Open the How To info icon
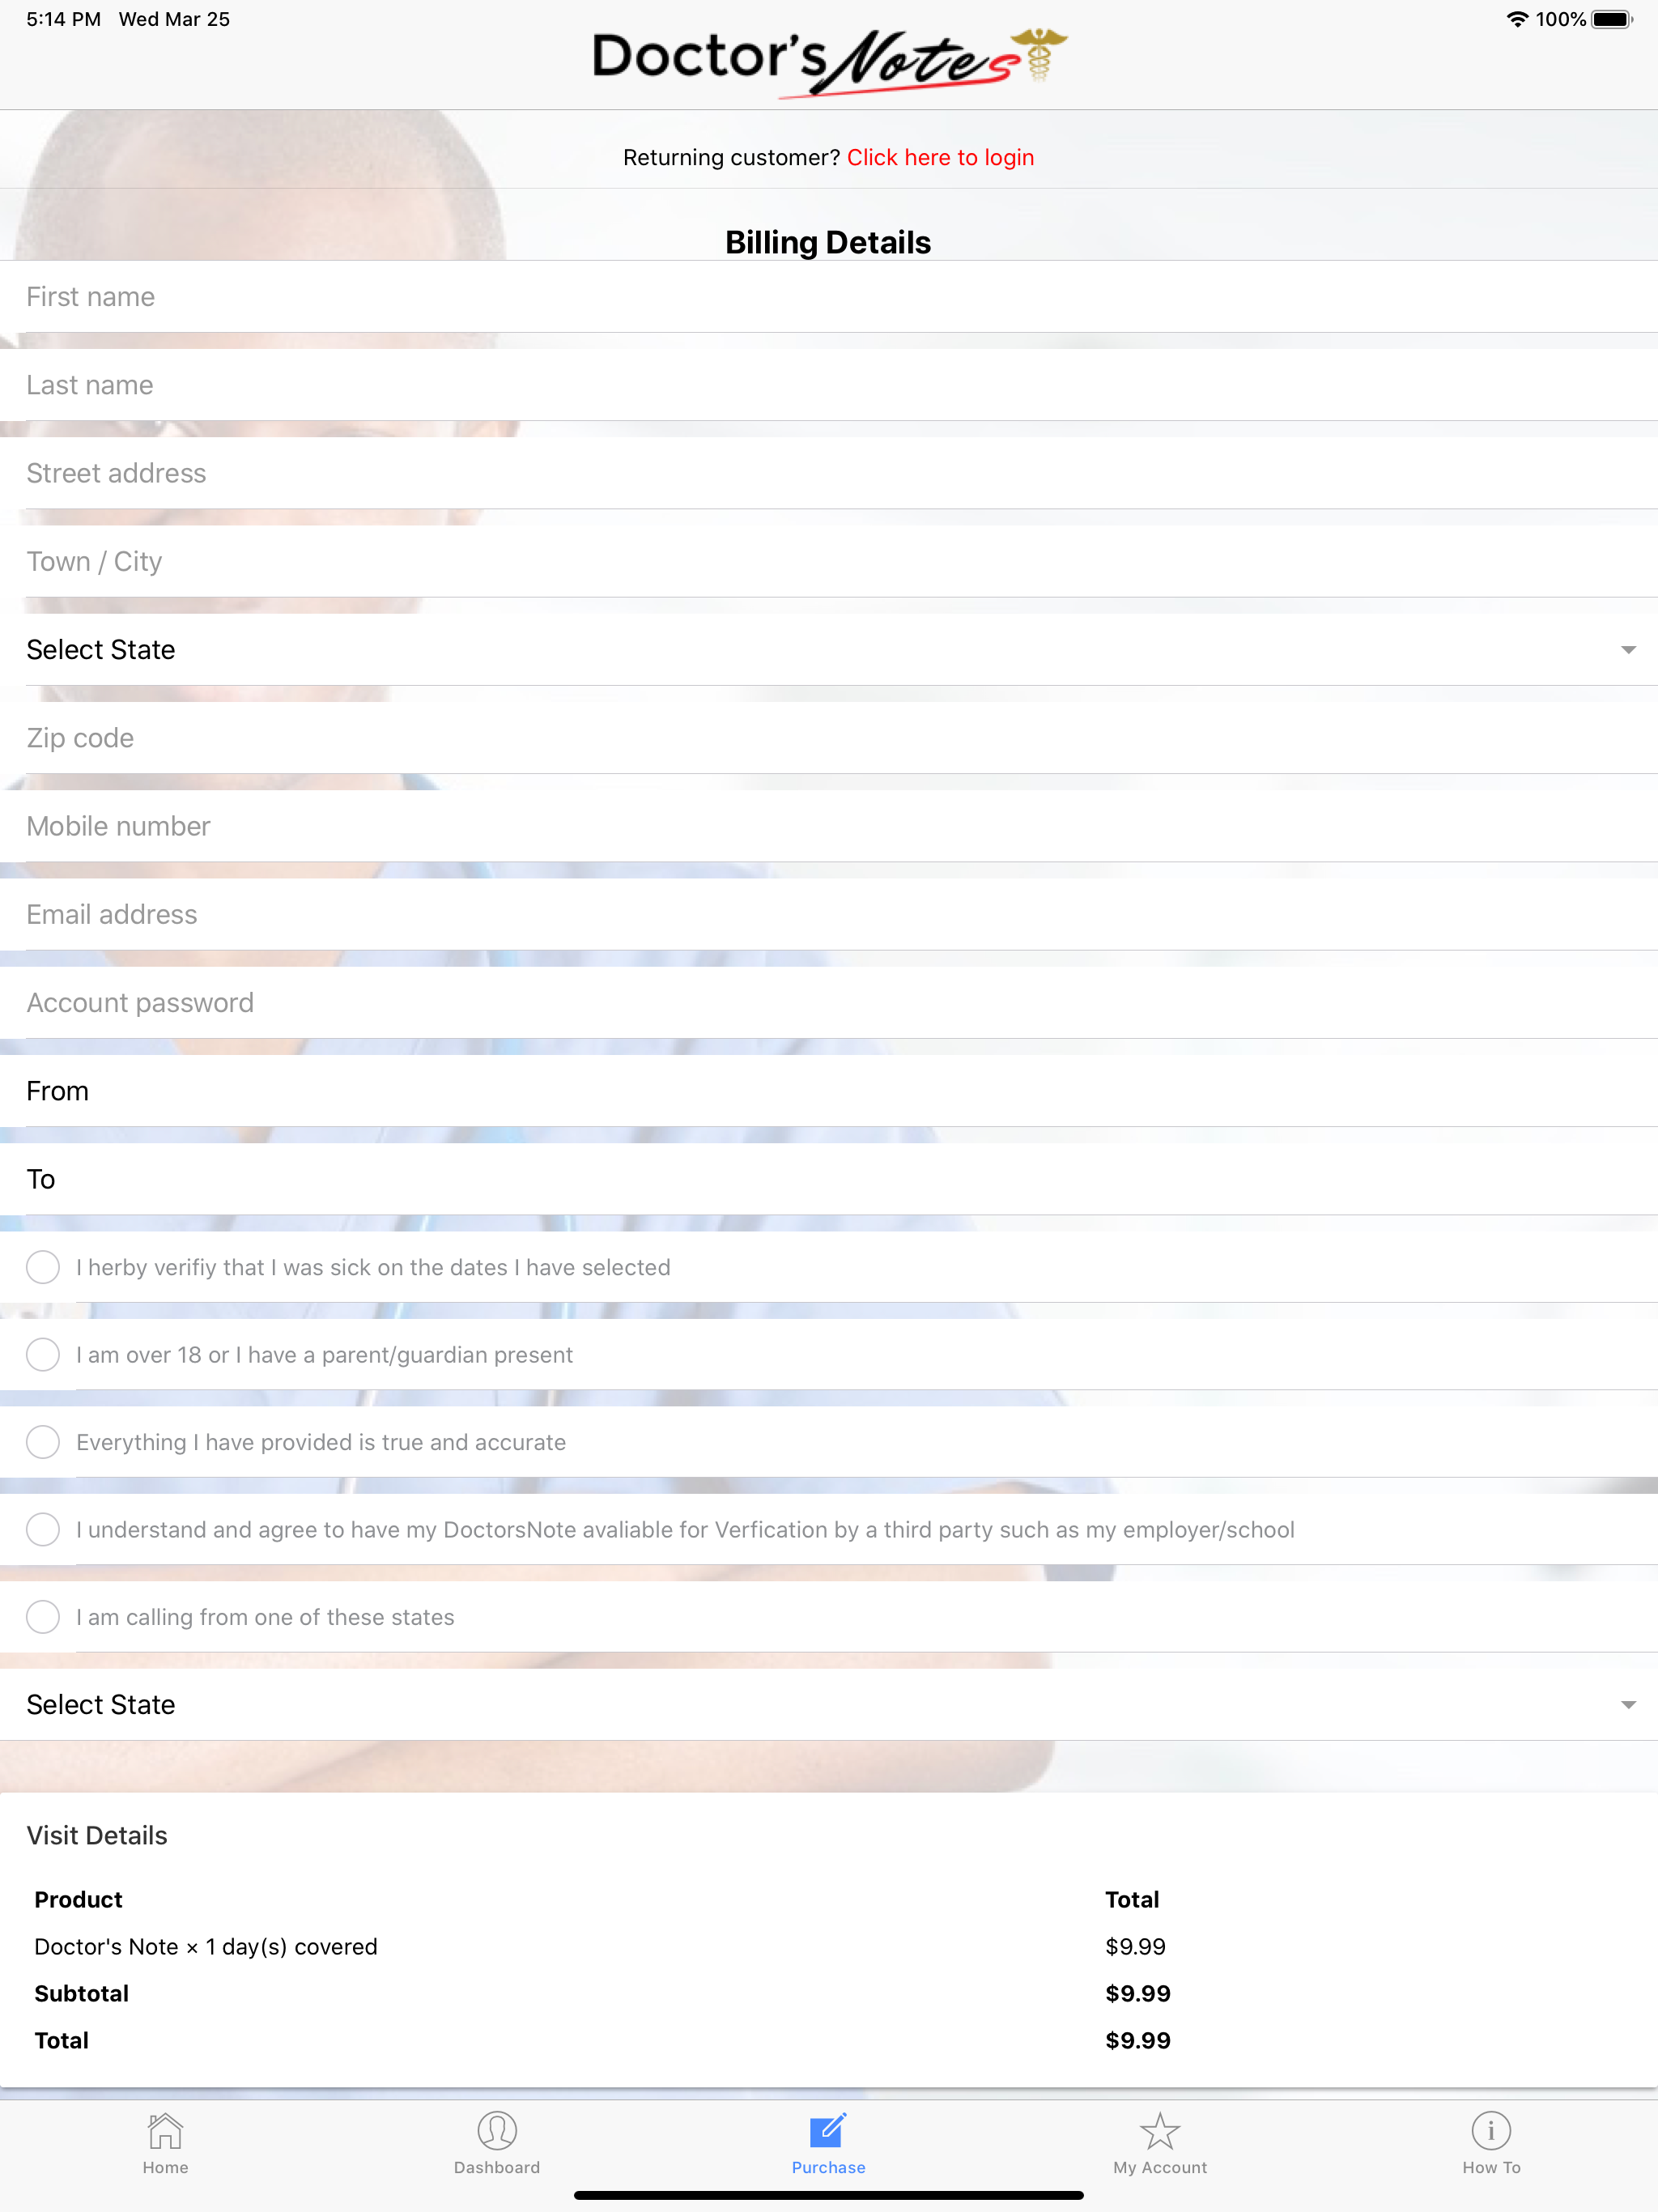The height and width of the screenshot is (2212, 1658). (1491, 2130)
